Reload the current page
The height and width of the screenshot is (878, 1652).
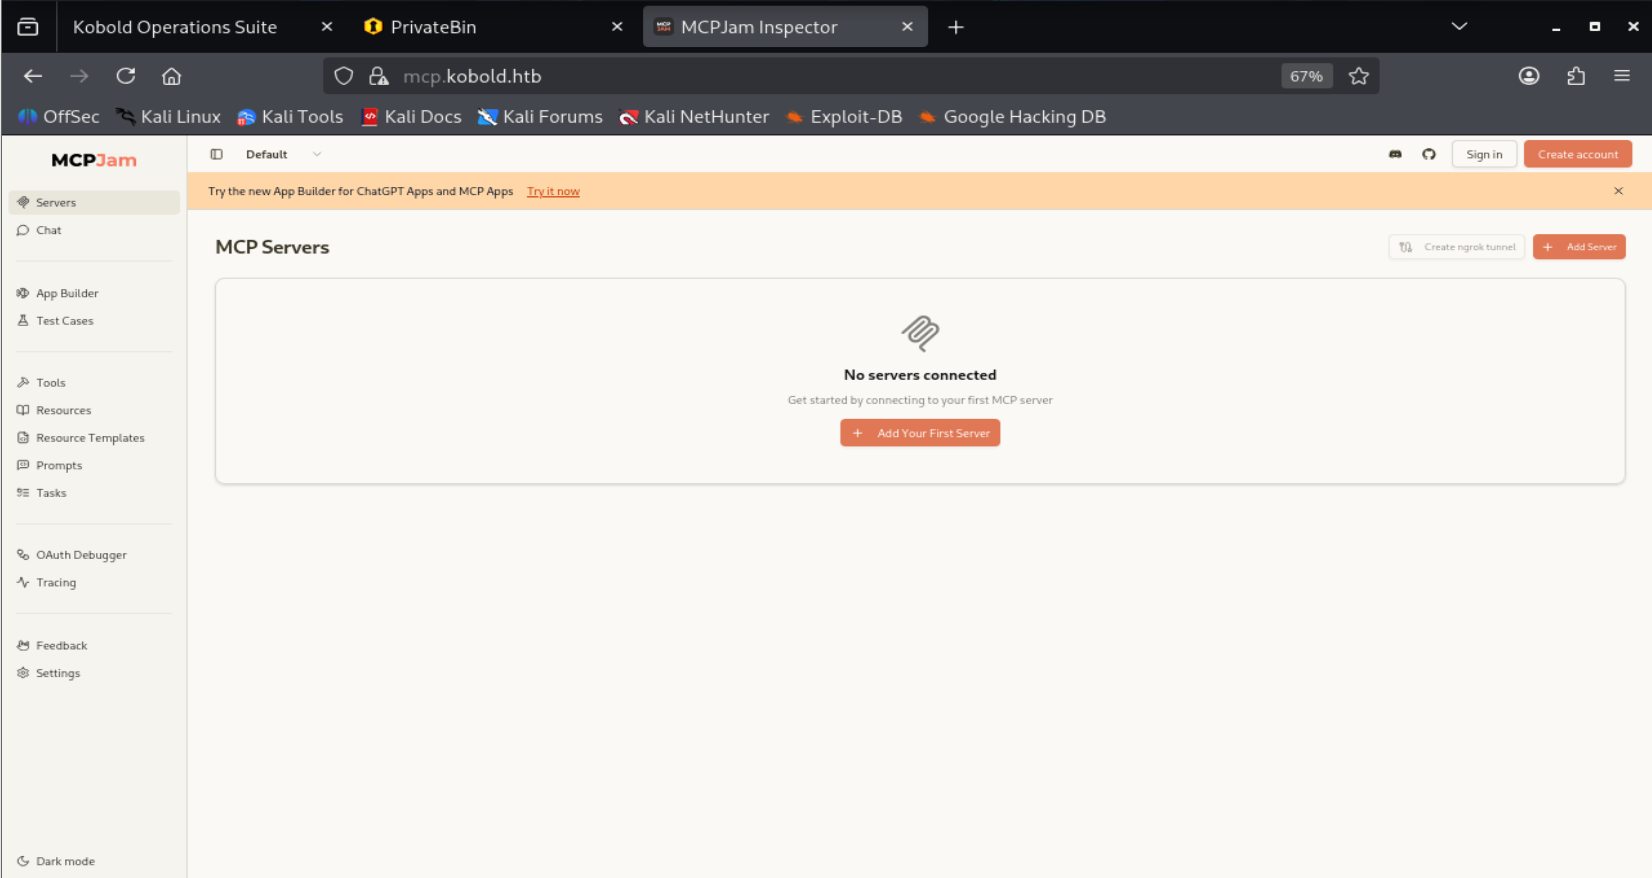tap(126, 76)
